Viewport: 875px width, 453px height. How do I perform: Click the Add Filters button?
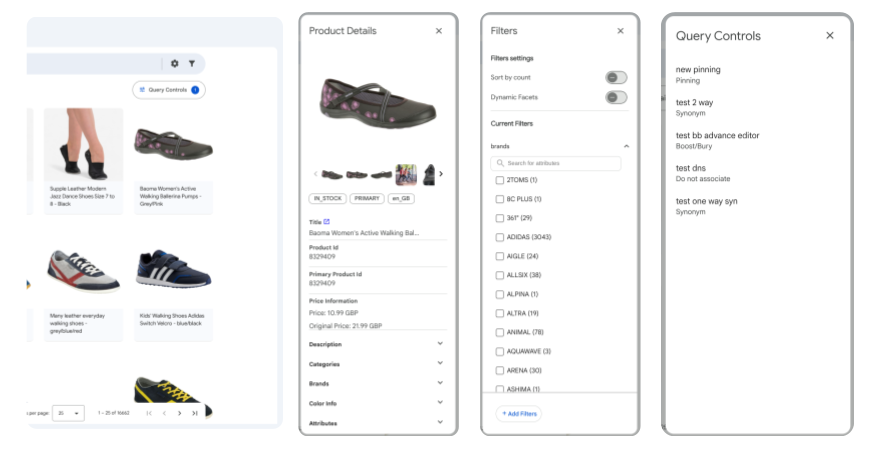[519, 414]
